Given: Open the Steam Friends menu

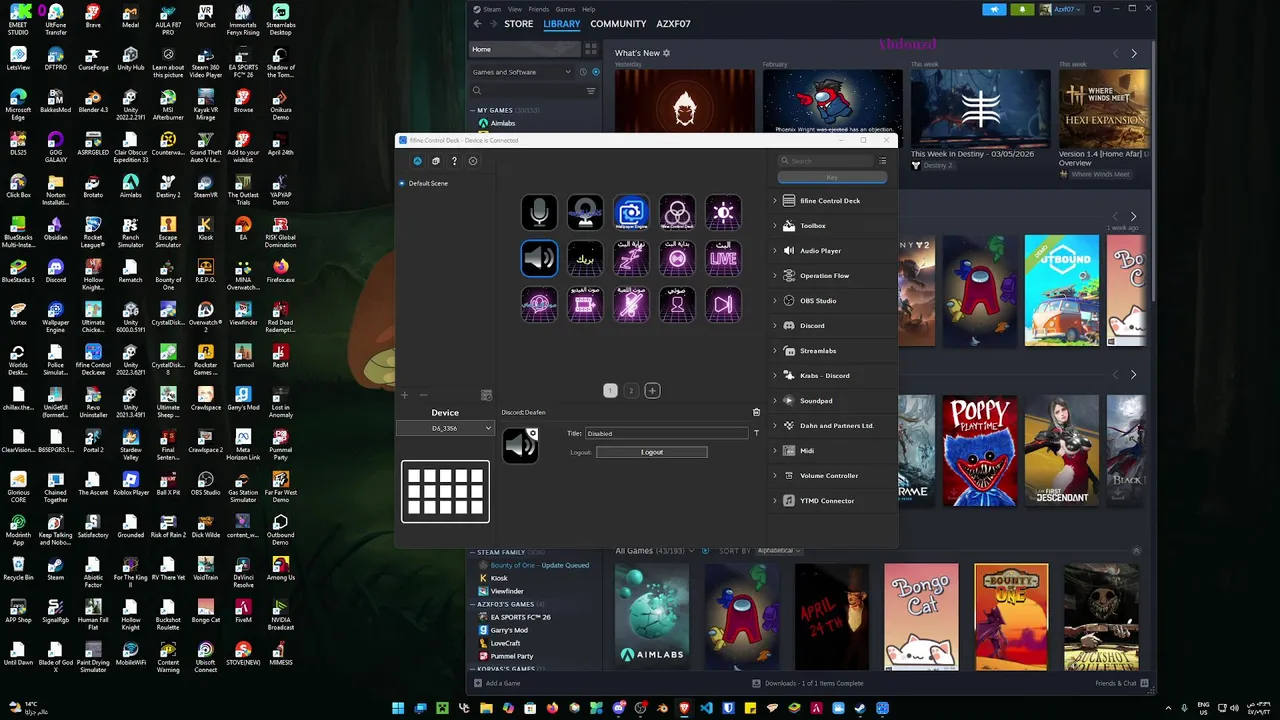Looking at the screenshot, I should (x=538, y=9).
